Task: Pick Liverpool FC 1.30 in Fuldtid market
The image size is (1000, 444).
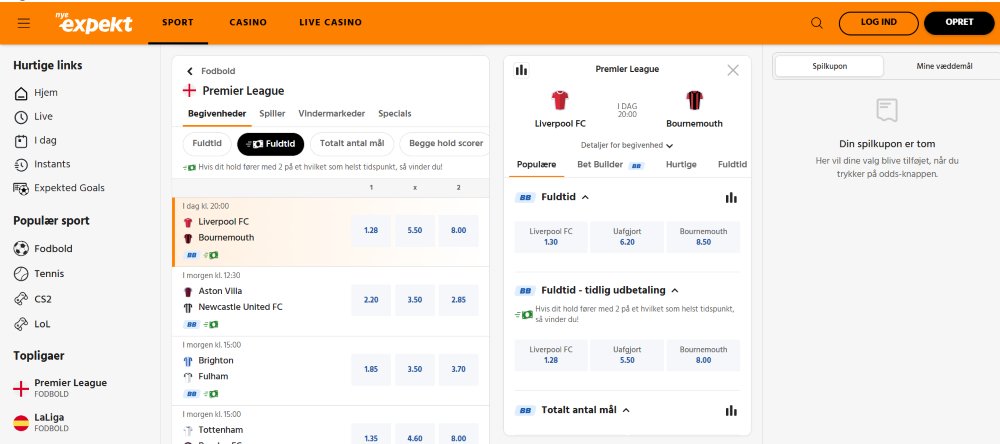Action: pos(551,237)
